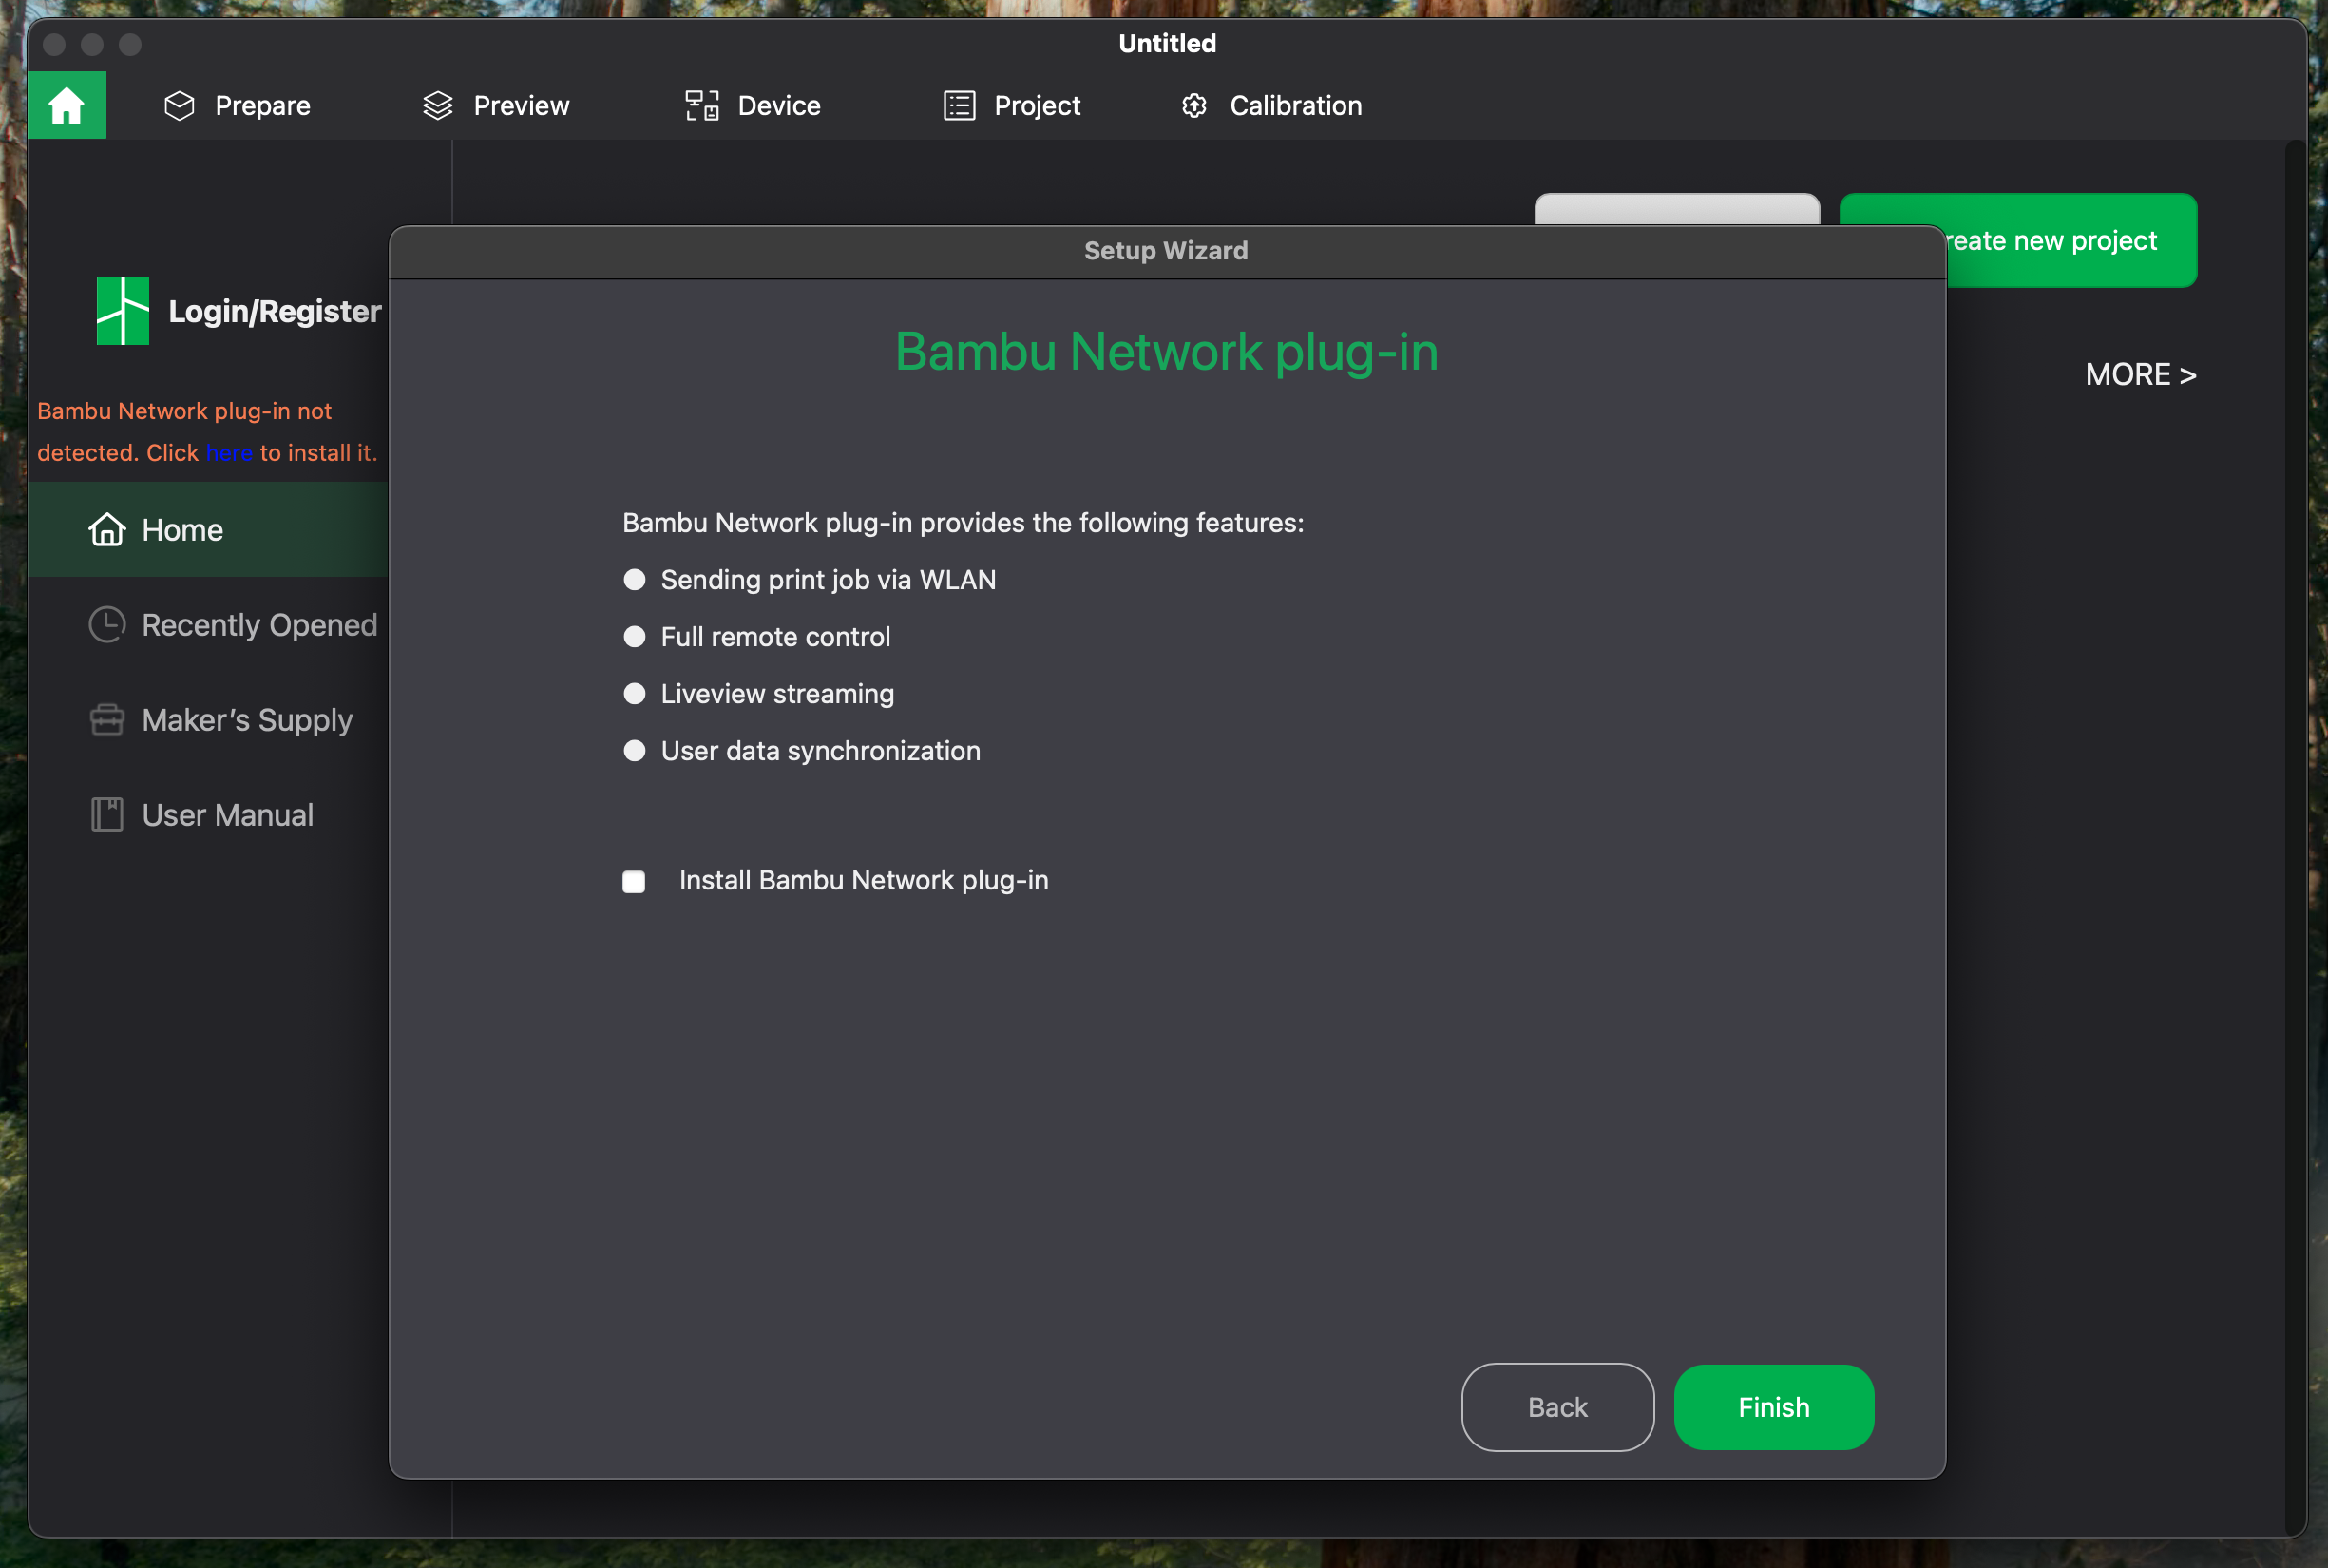Viewport: 2328px width, 1568px height.
Task: Click the Prepare cube icon
Action: coord(179,105)
